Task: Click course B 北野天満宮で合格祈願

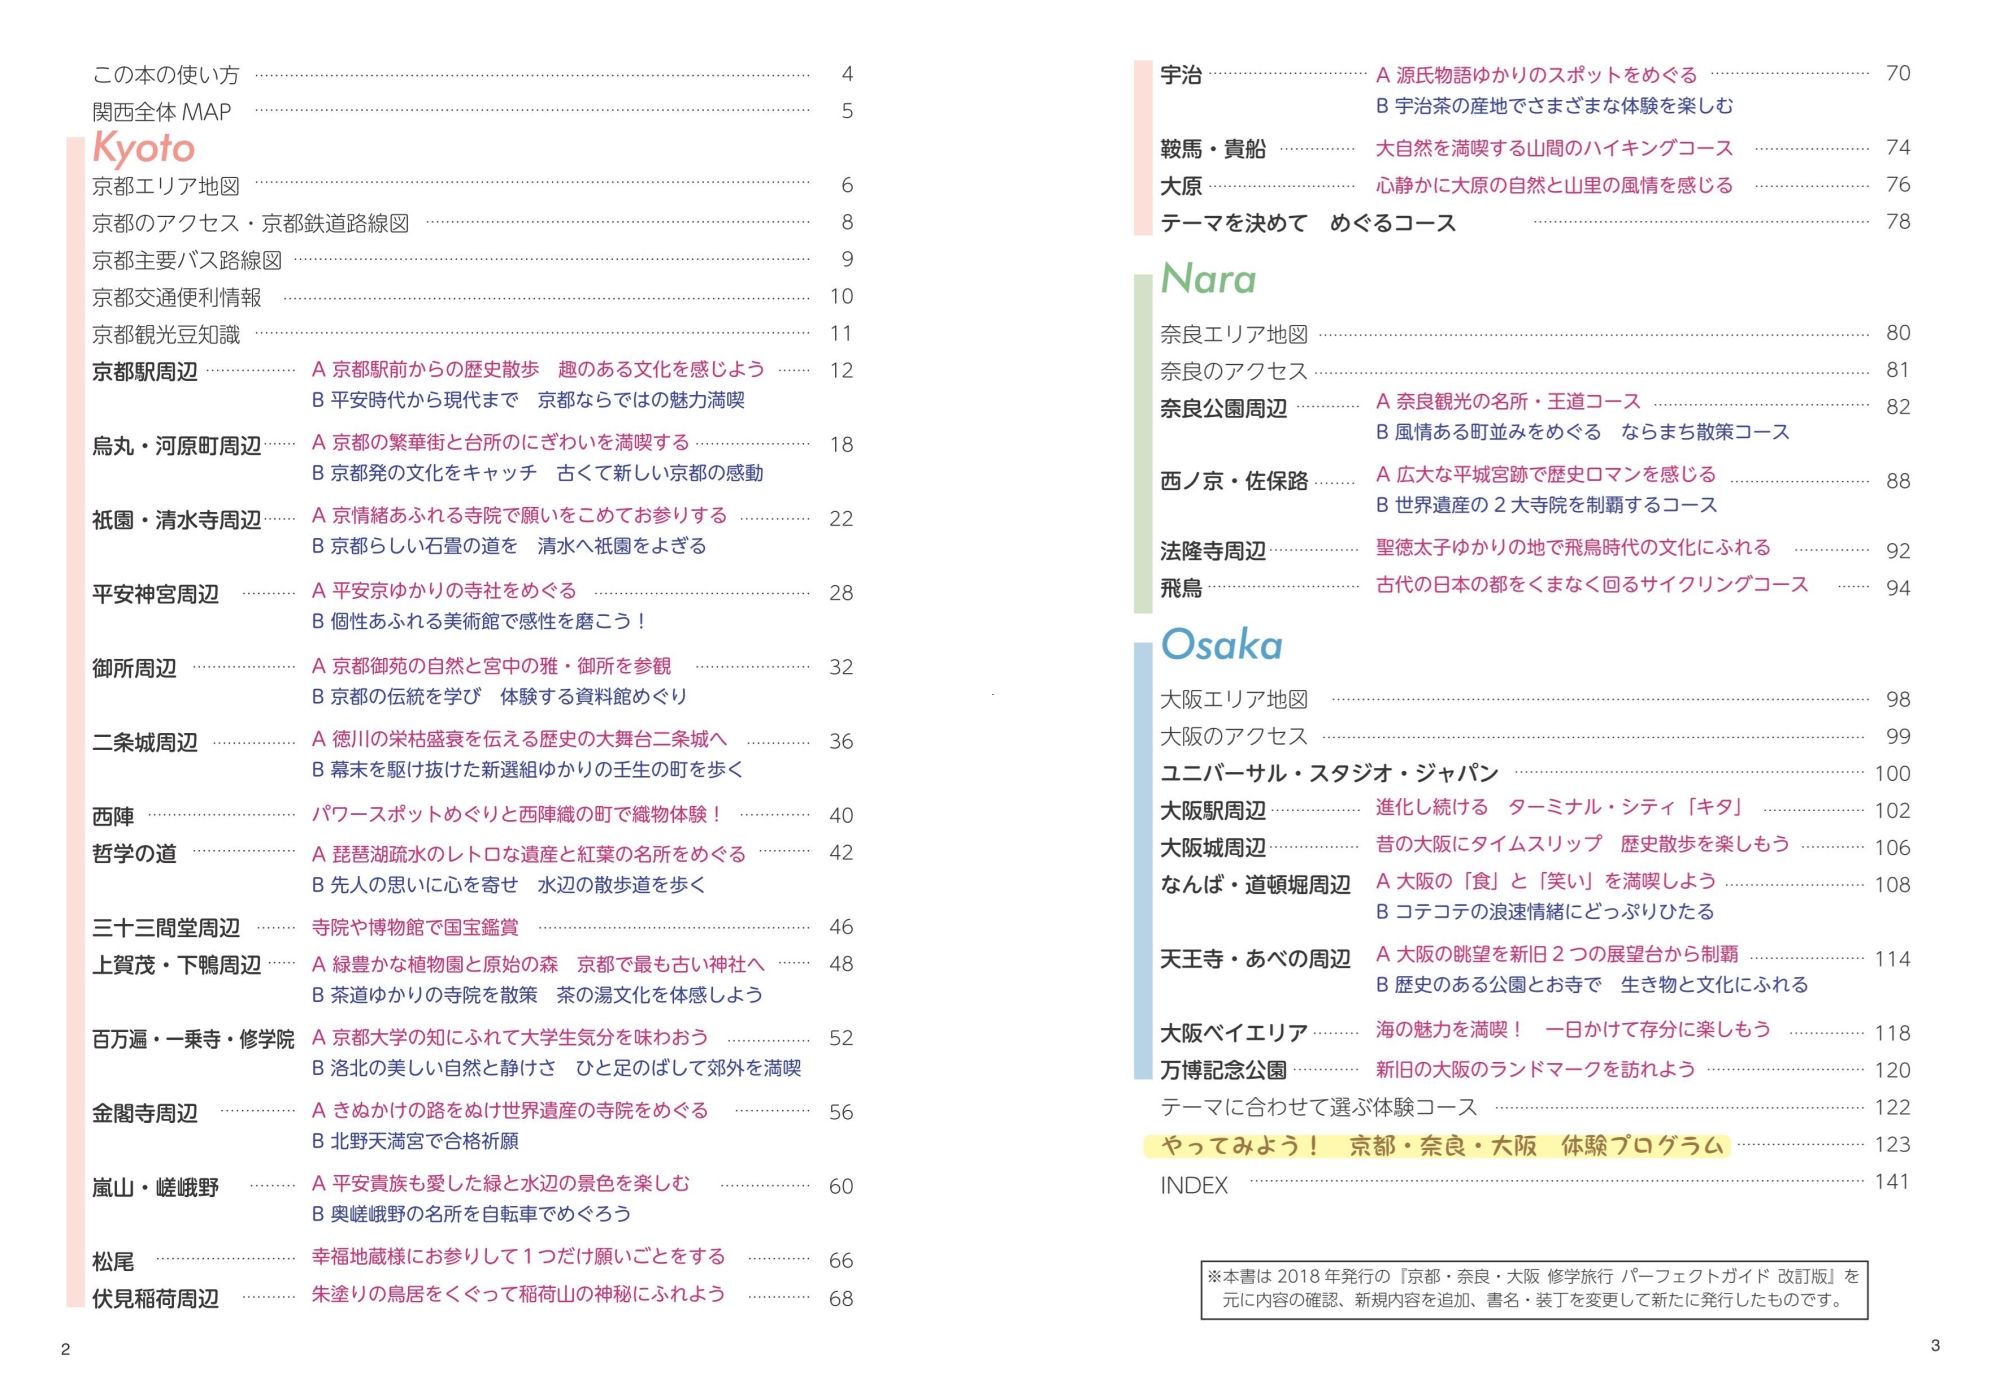Action: tap(415, 1141)
